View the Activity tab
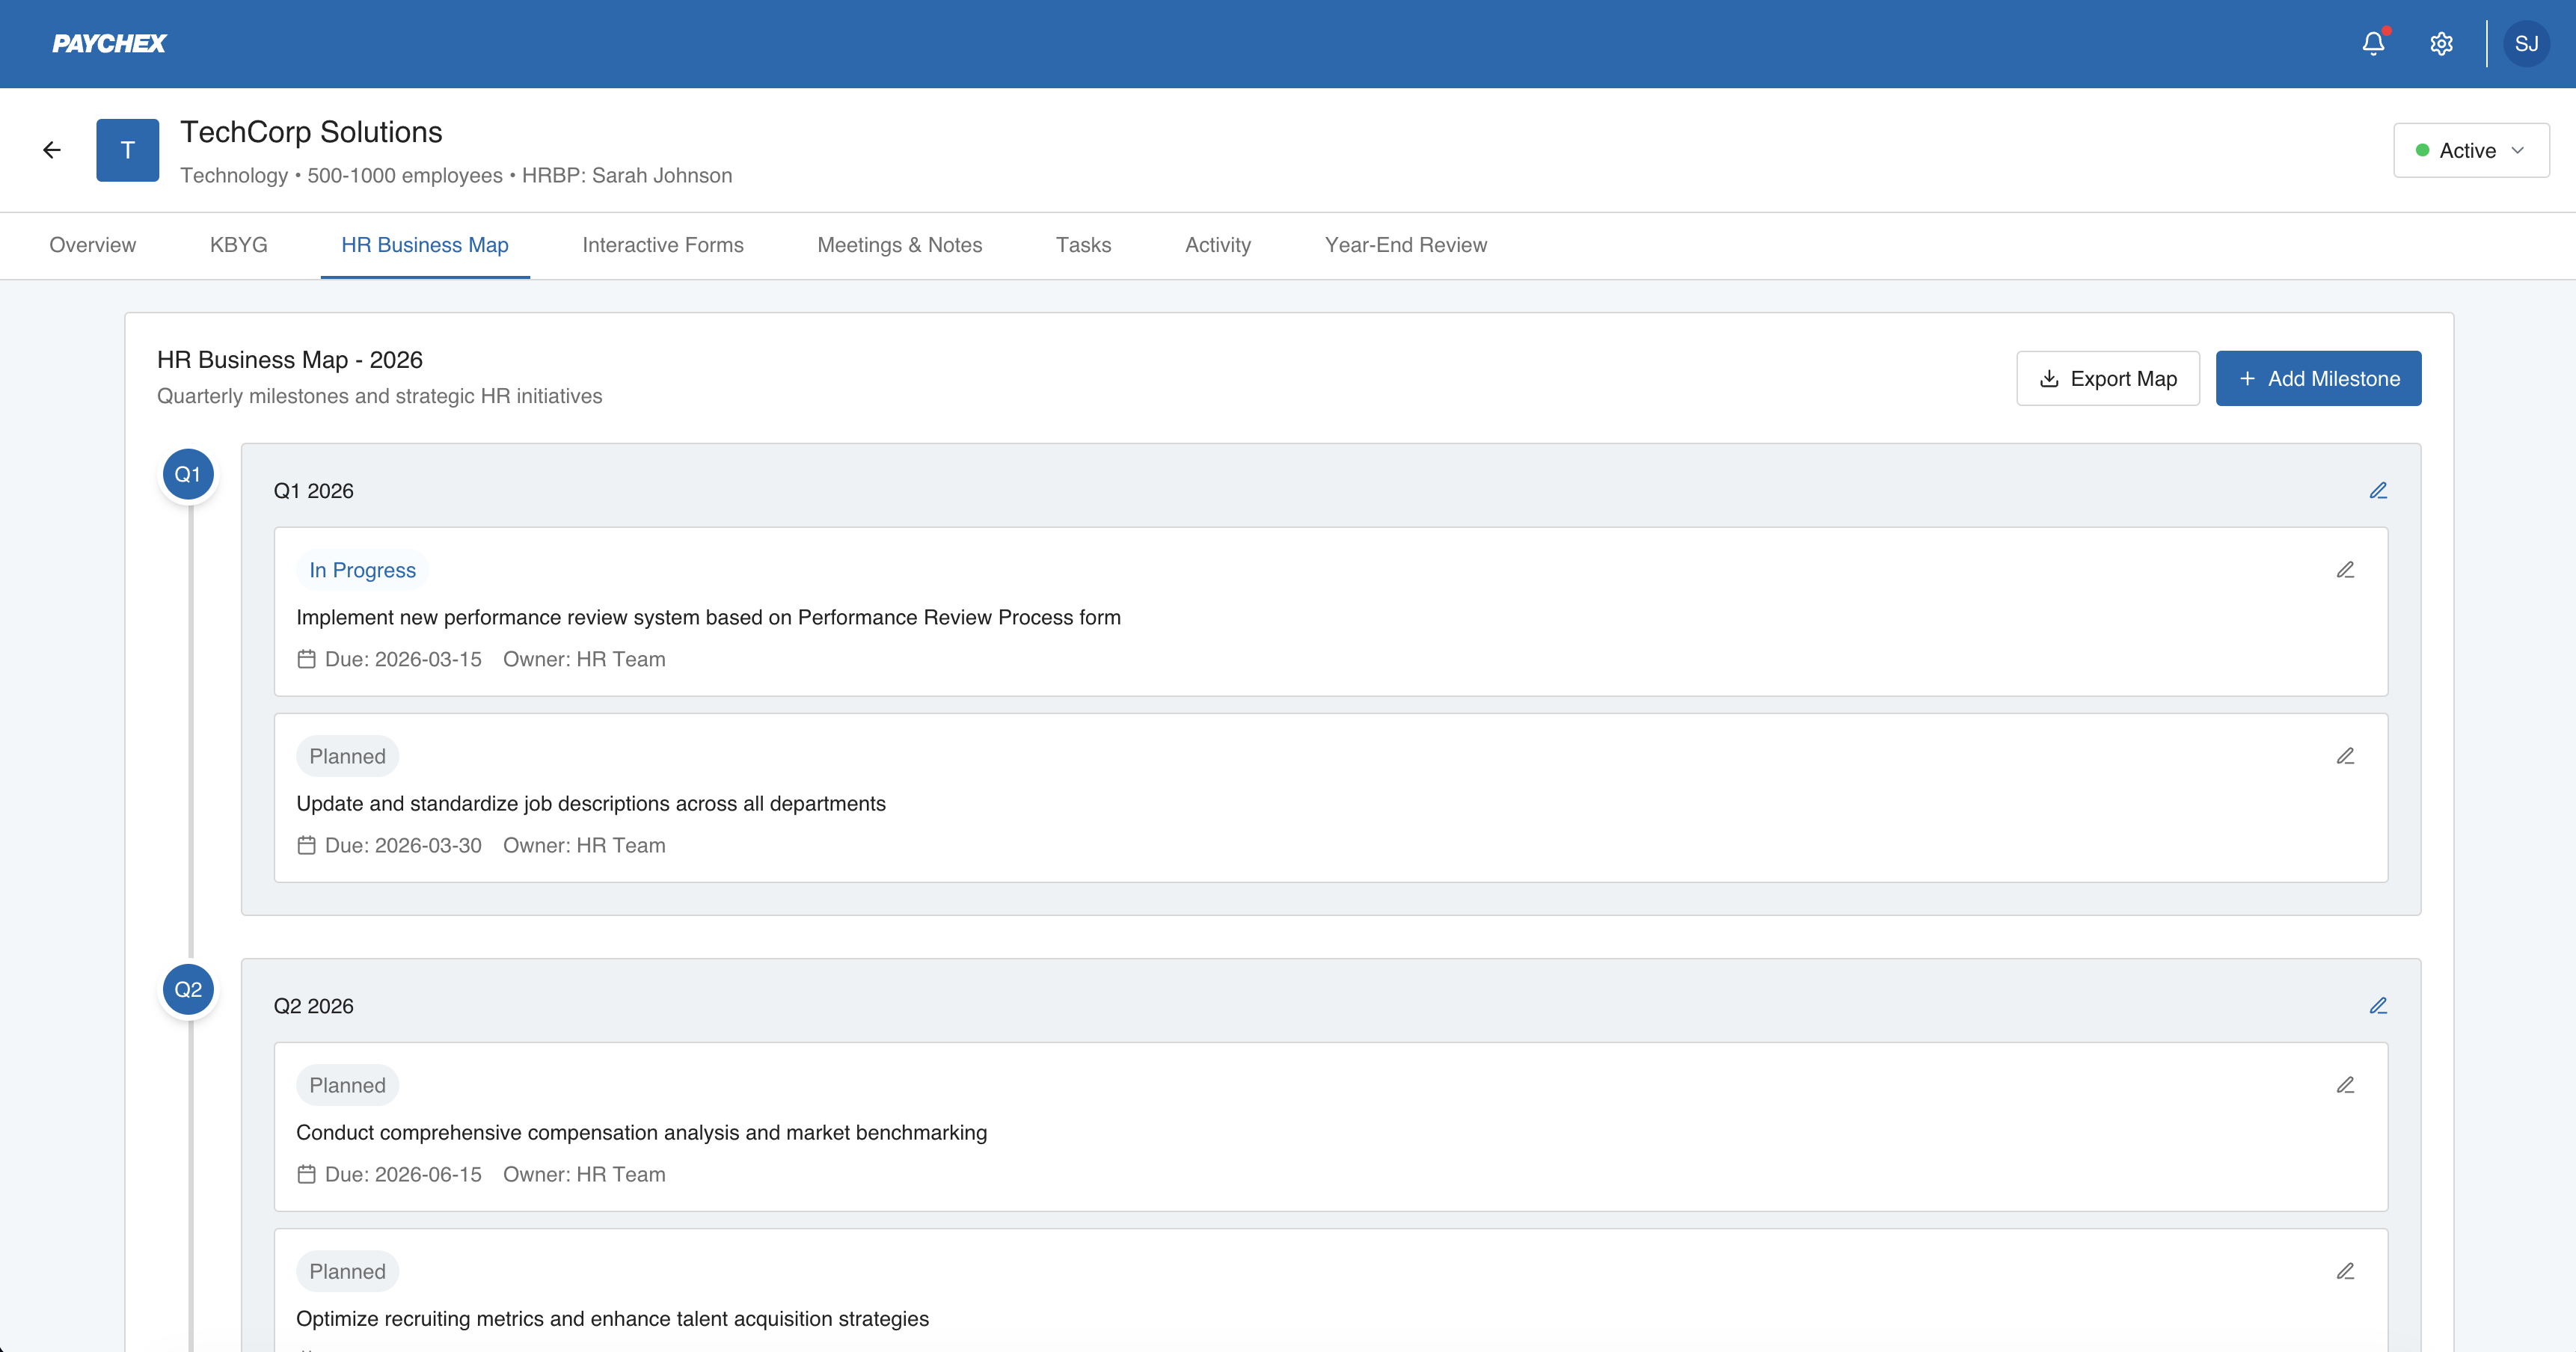Viewport: 2576px width, 1352px height. click(1217, 245)
